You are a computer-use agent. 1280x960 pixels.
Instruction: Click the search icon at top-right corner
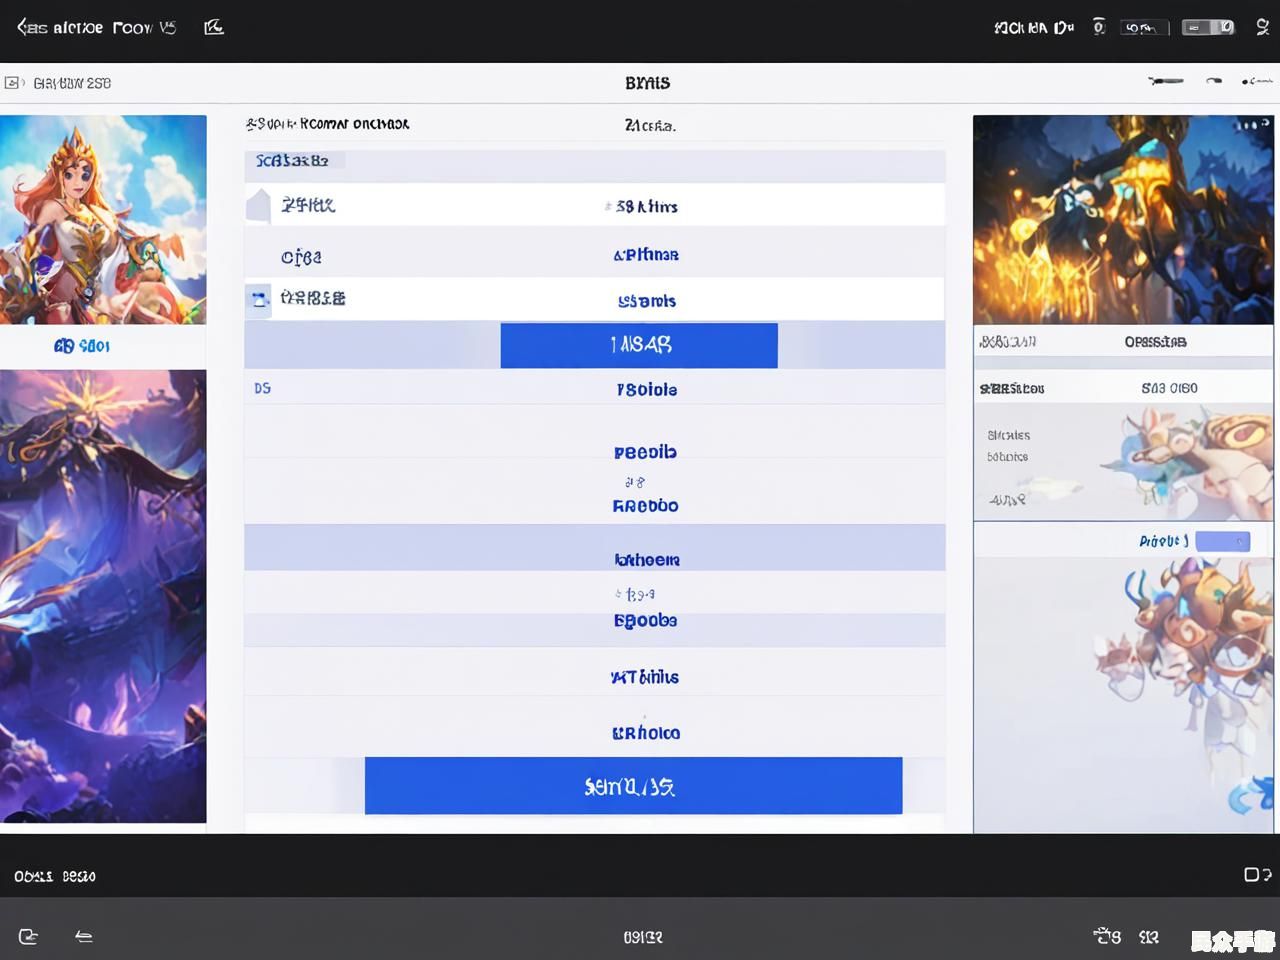click(1263, 27)
